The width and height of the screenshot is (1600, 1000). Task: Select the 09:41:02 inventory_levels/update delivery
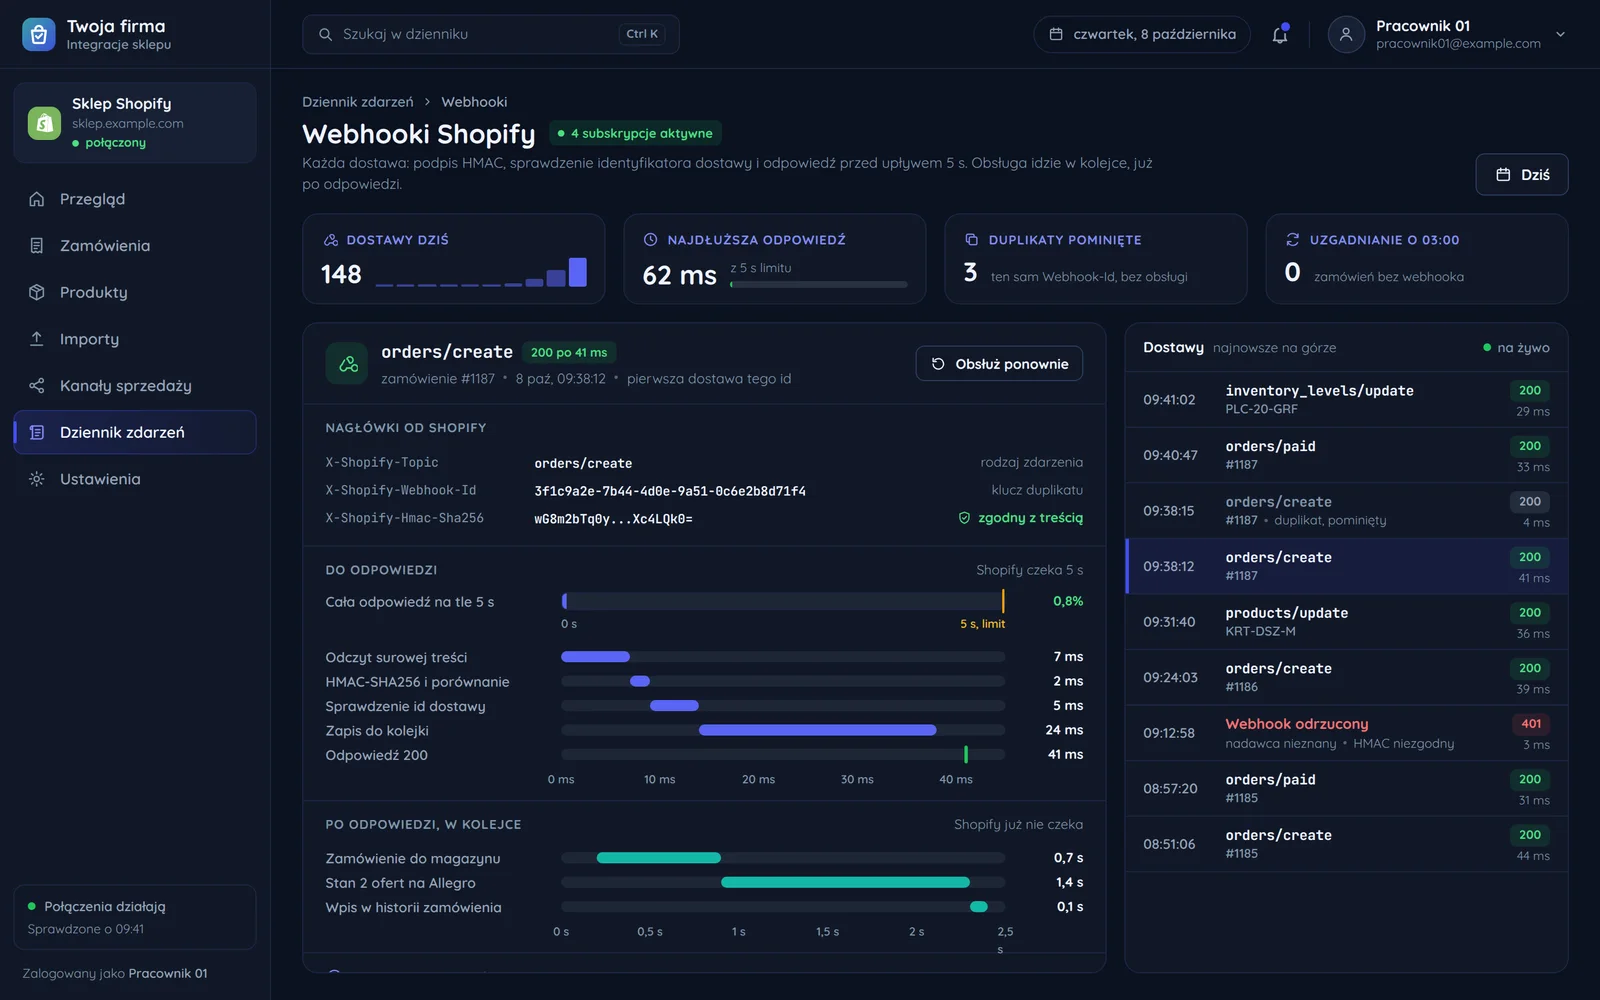tap(1346, 400)
